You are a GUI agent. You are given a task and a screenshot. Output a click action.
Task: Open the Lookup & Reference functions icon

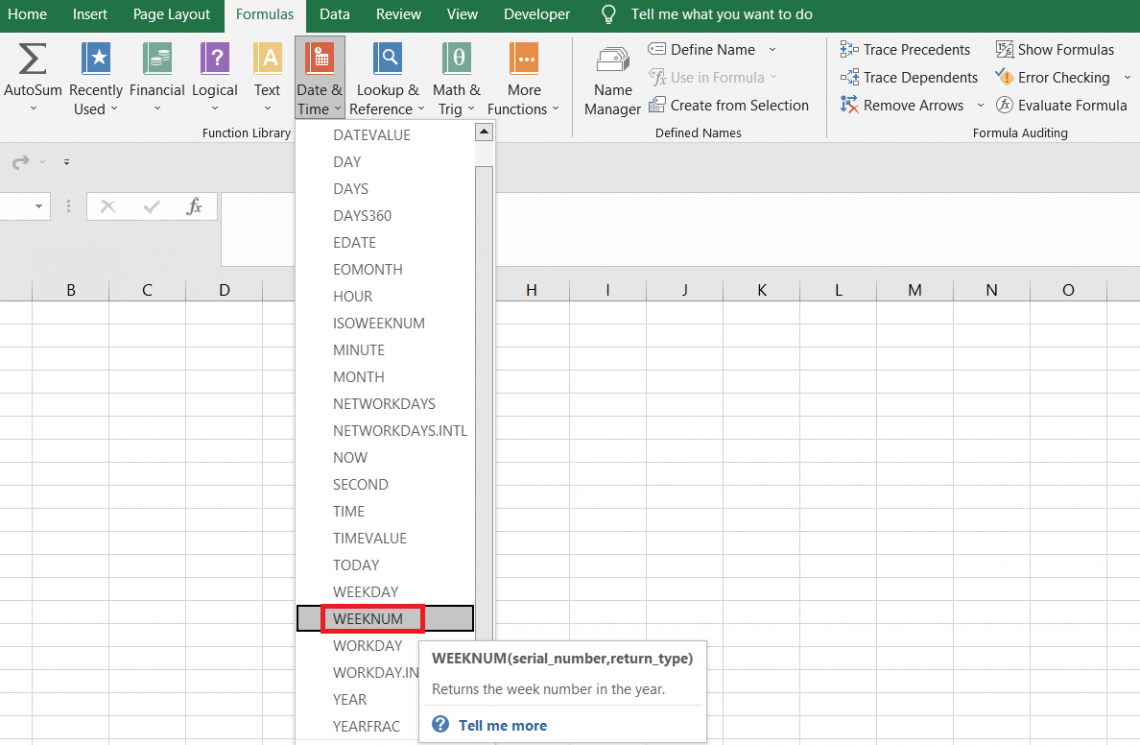click(x=388, y=60)
